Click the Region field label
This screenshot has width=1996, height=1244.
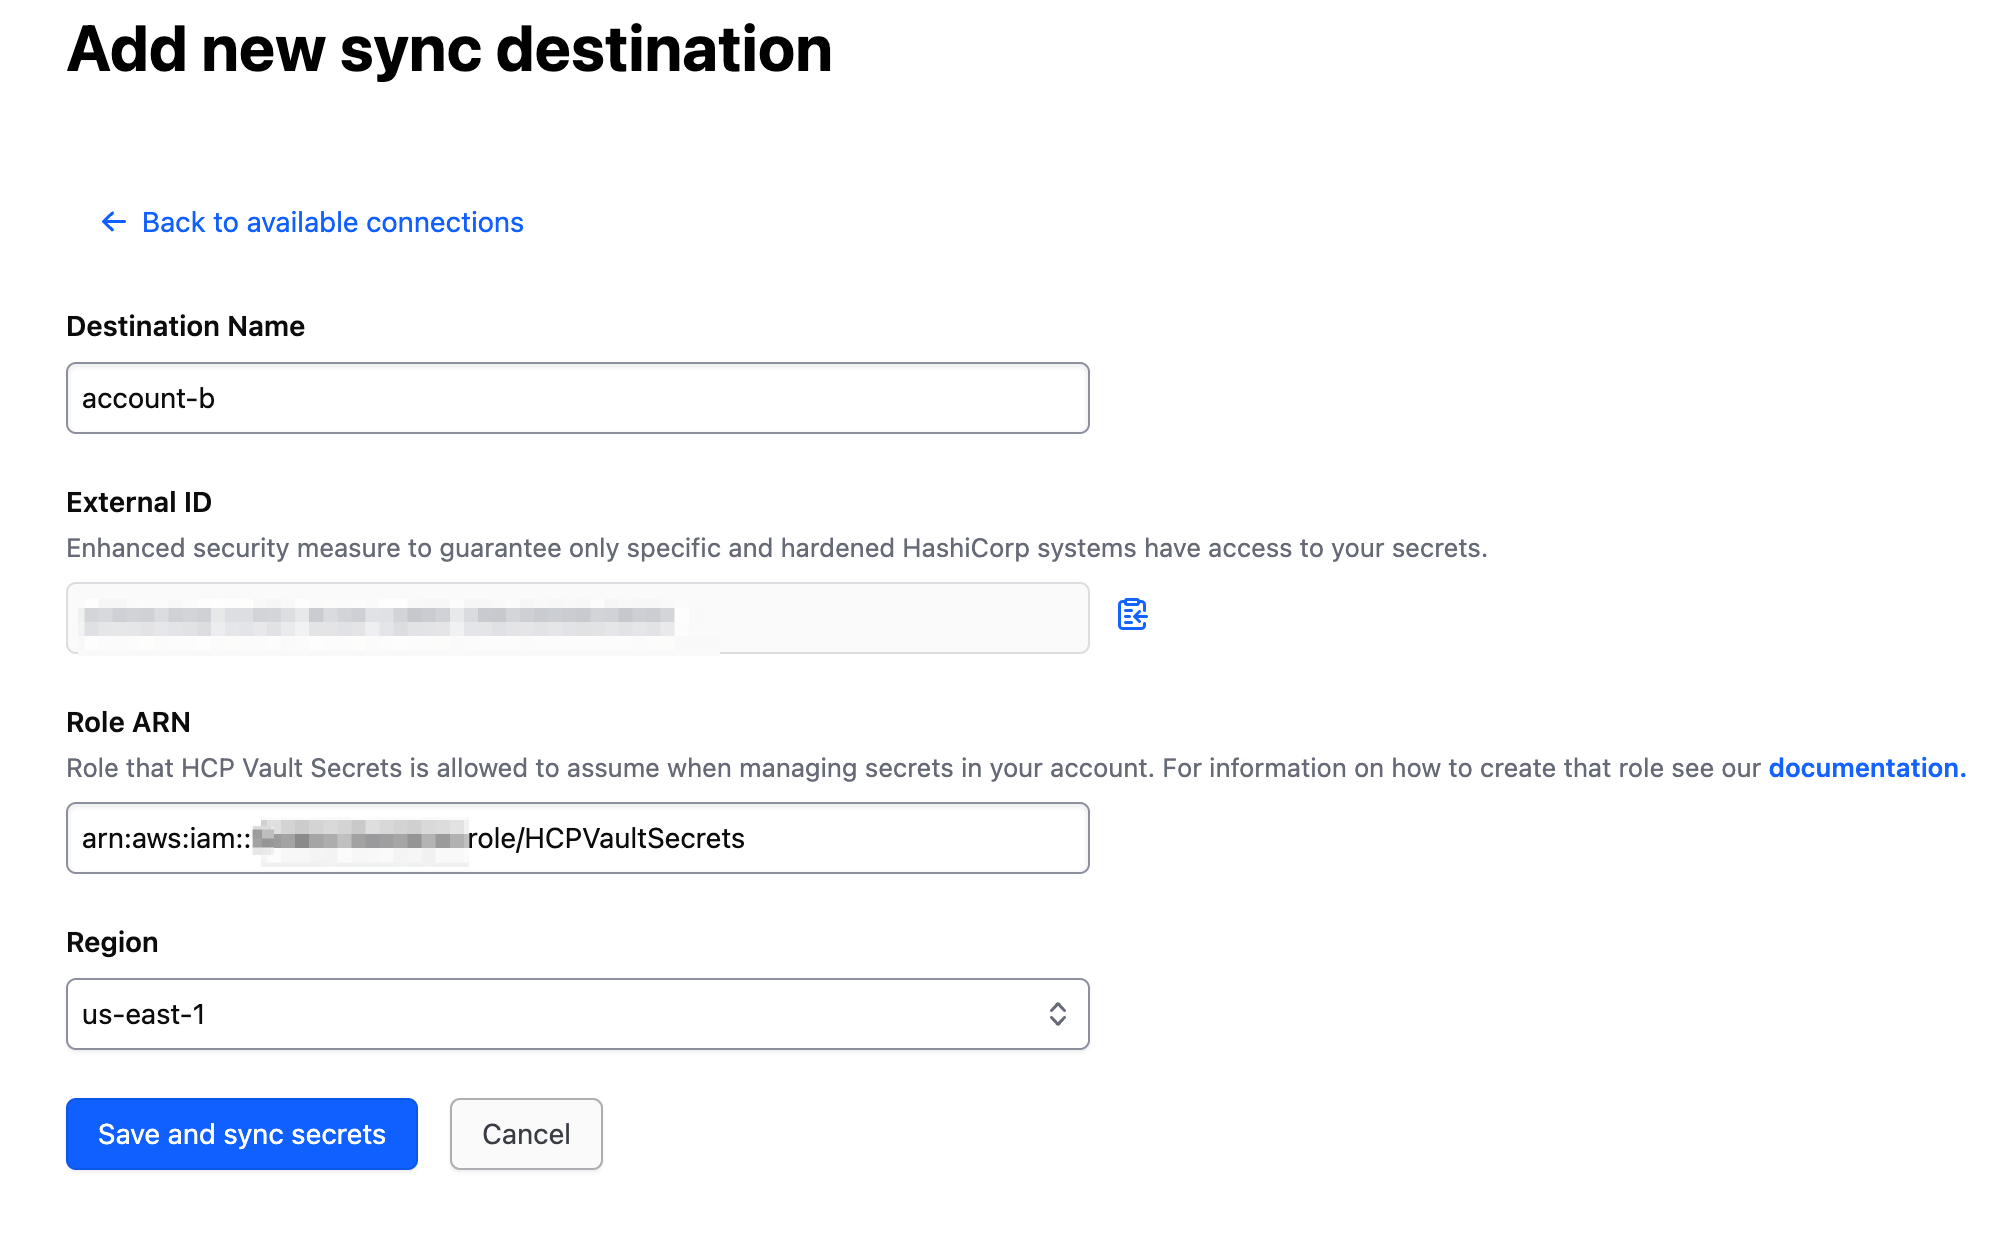click(112, 942)
